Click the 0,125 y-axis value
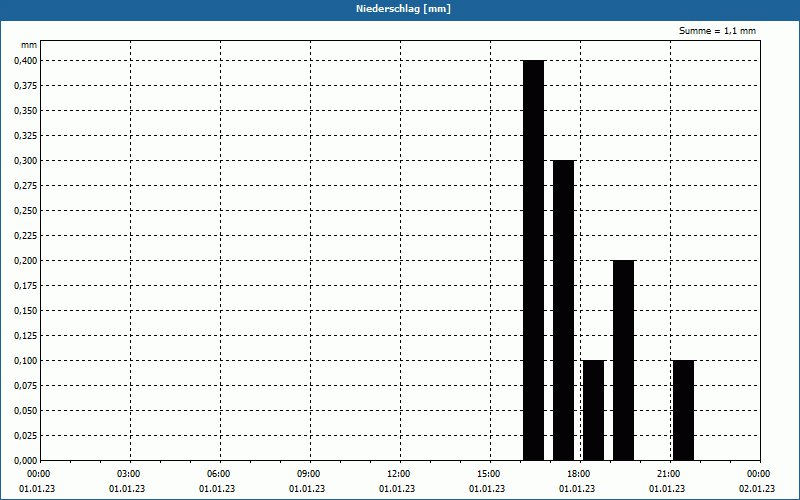The height and width of the screenshot is (500, 800). 26,336
